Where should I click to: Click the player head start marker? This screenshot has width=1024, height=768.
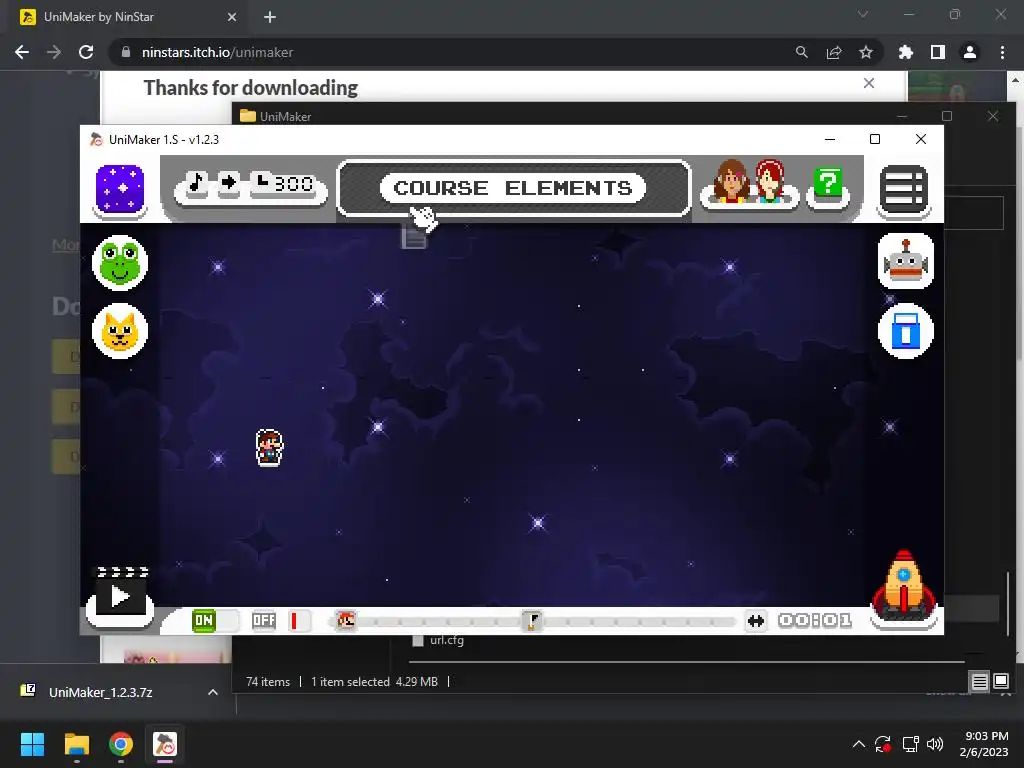click(345, 620)
